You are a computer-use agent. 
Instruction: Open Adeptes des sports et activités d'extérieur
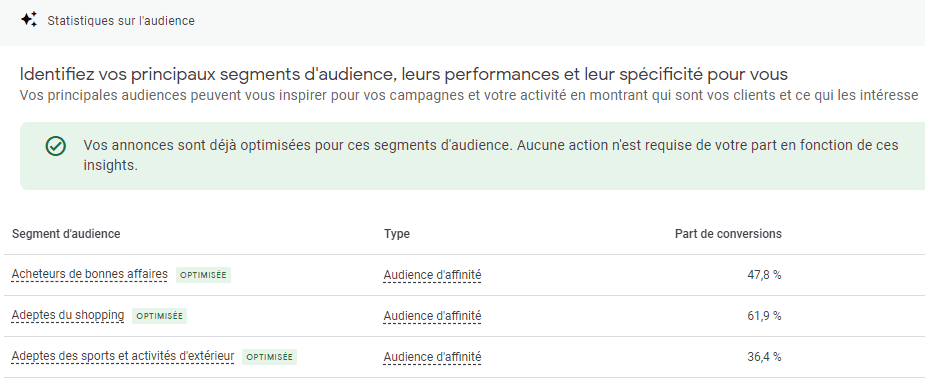[x=123, y=356]
